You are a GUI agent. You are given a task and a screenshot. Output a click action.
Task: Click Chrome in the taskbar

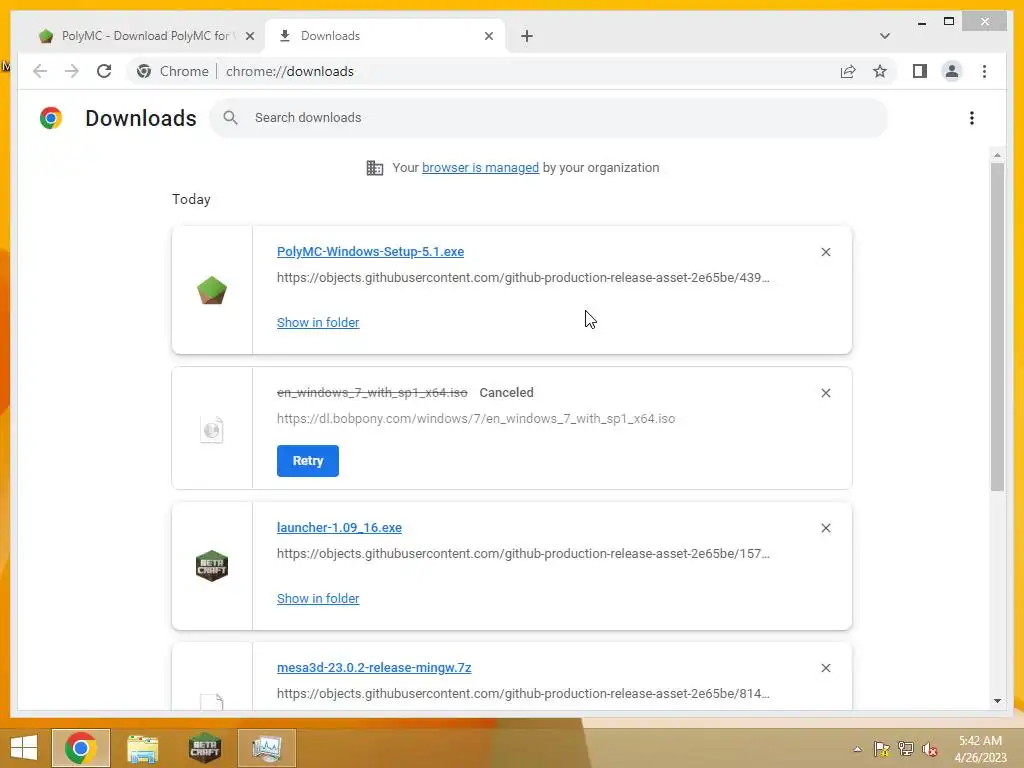pos(80,748)
